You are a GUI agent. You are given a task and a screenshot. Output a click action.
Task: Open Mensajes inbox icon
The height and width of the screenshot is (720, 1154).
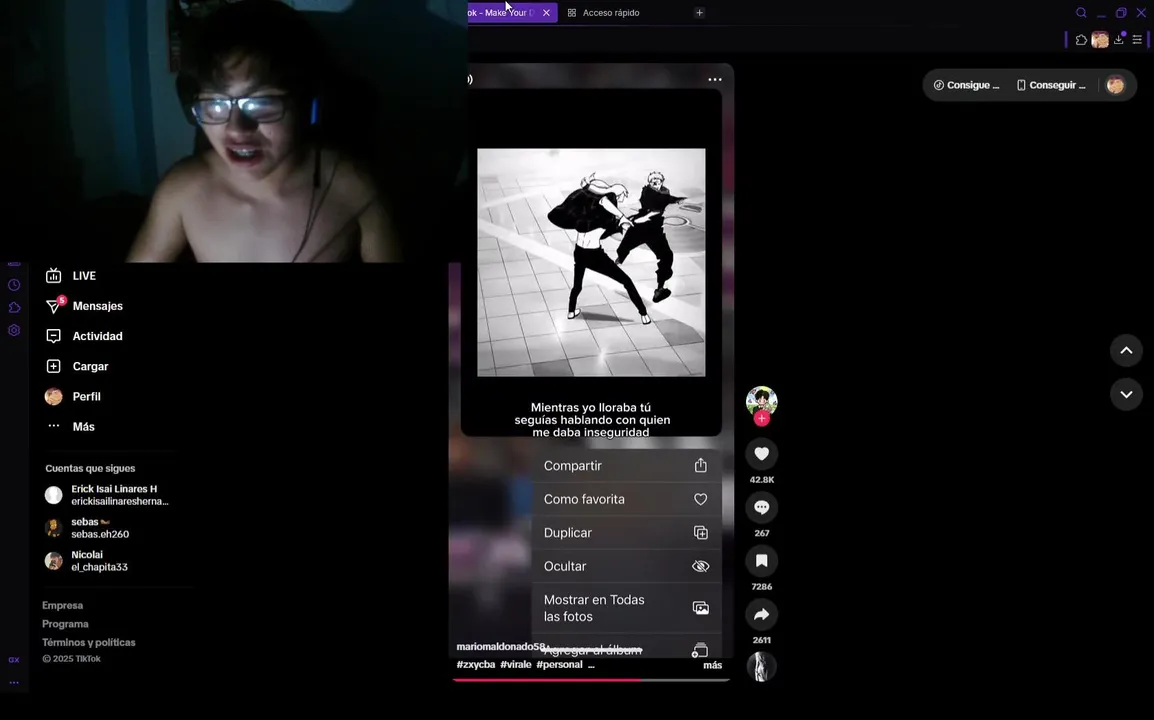[54, 306]
